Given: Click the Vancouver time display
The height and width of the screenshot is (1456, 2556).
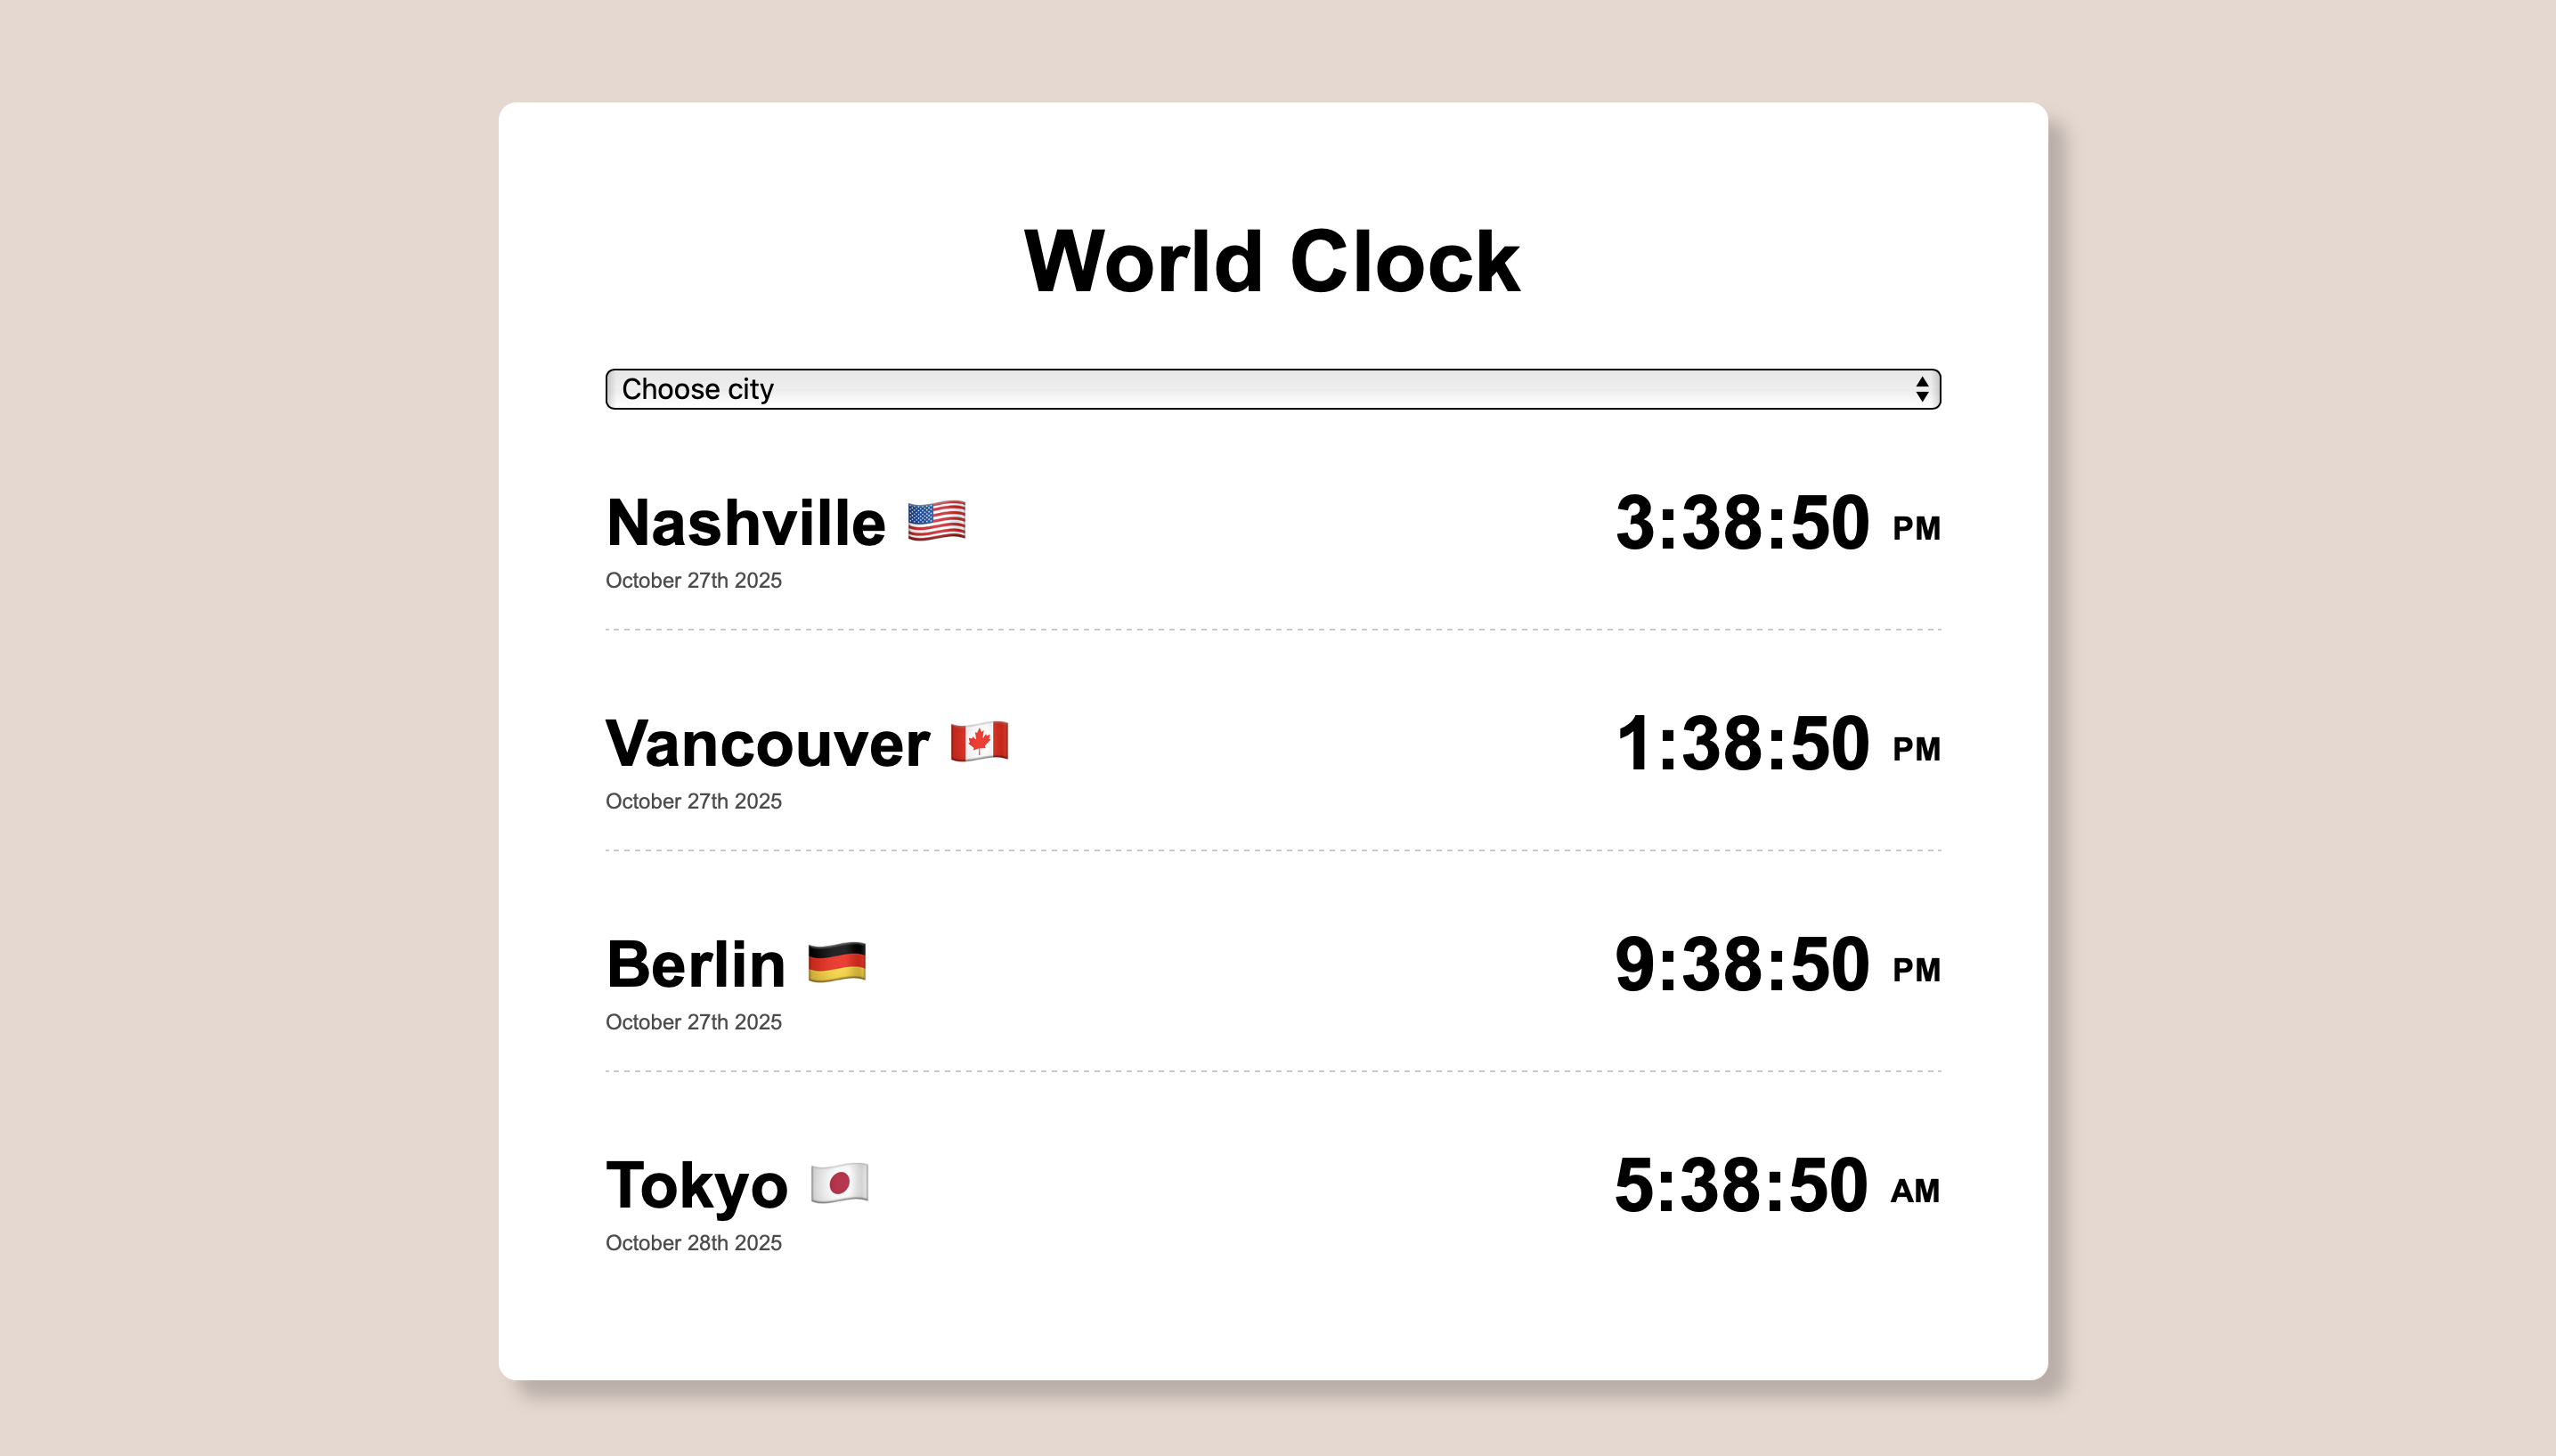Looking at the screenshot, I should click(1744, 742).
